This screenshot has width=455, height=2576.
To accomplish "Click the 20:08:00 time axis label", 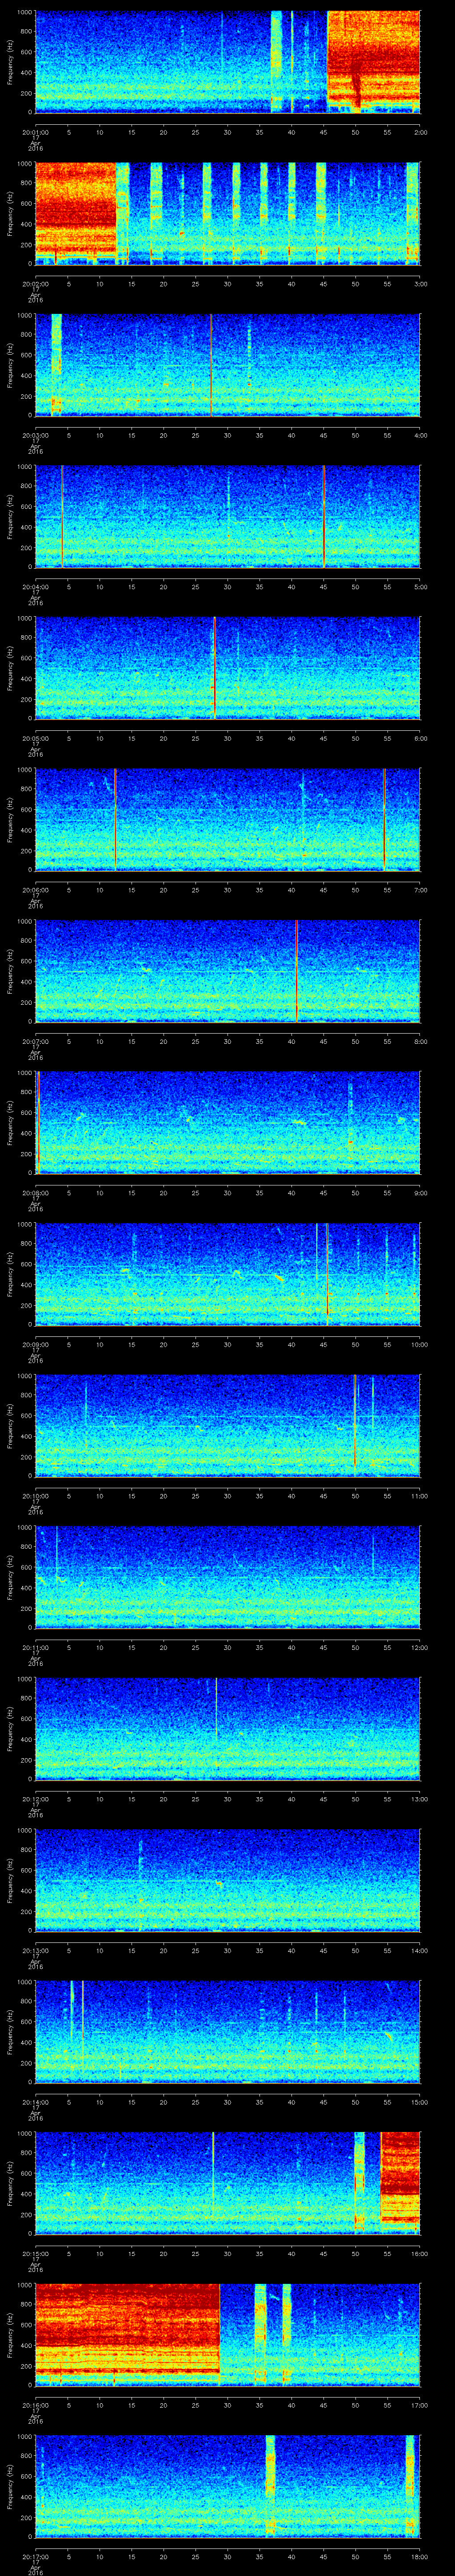I will [35, 1193].
